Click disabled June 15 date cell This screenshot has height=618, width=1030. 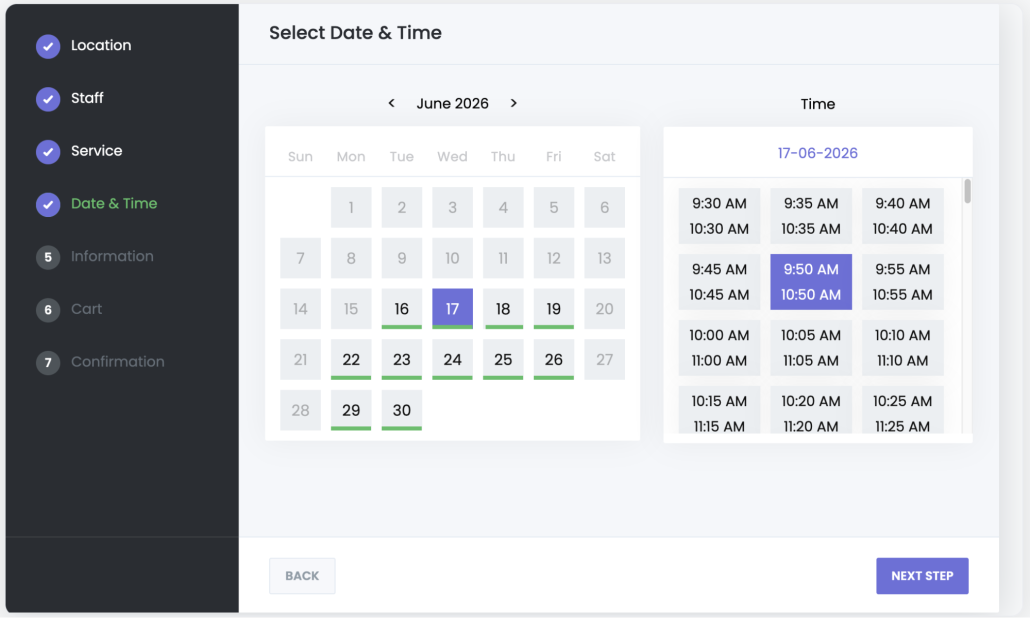click(351, 309)
